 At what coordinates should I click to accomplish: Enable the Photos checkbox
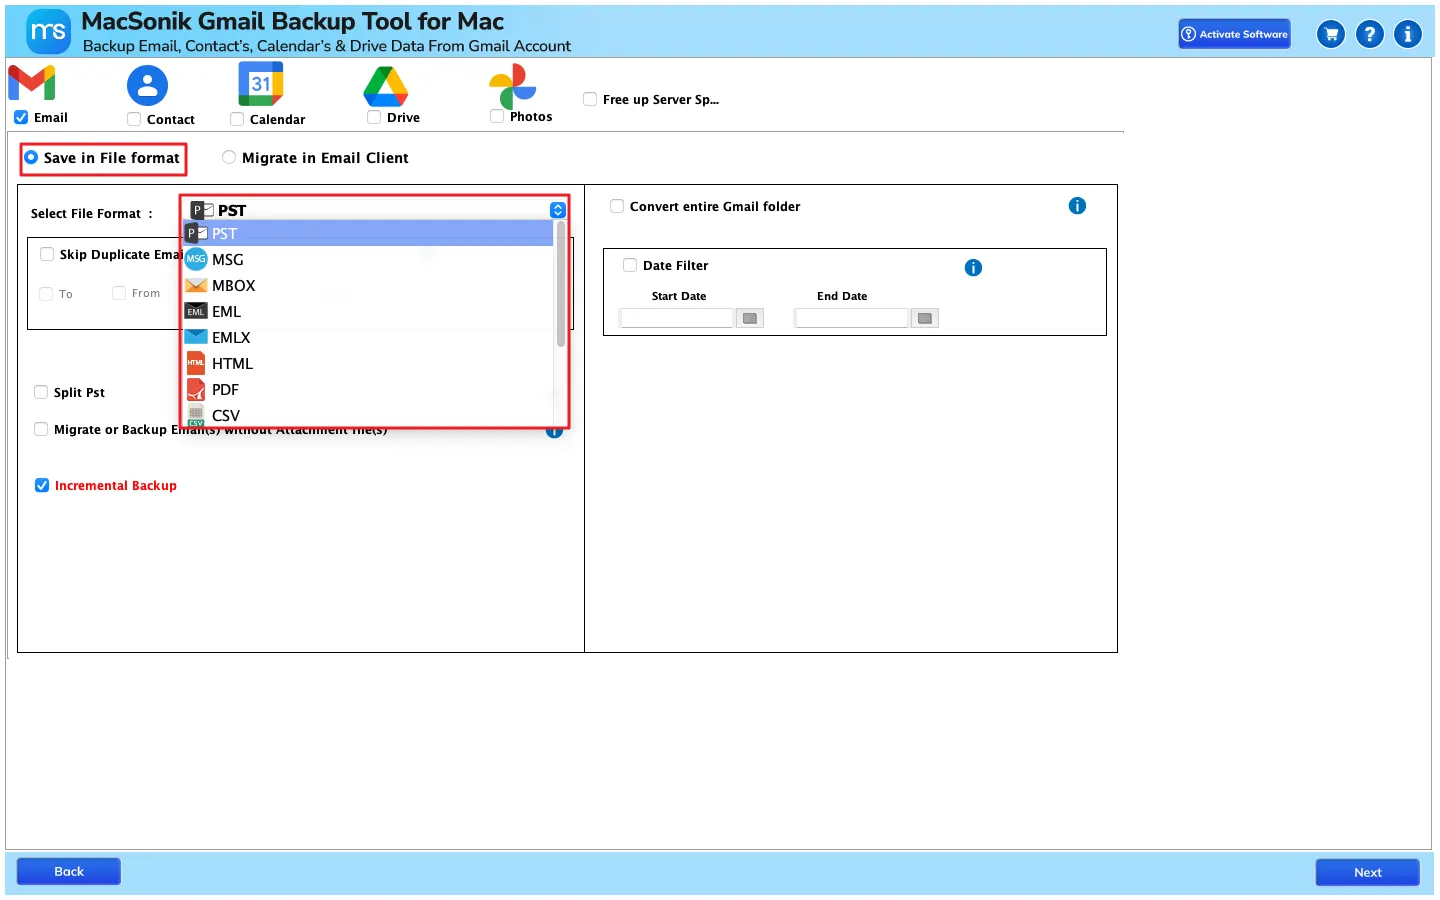497,116
